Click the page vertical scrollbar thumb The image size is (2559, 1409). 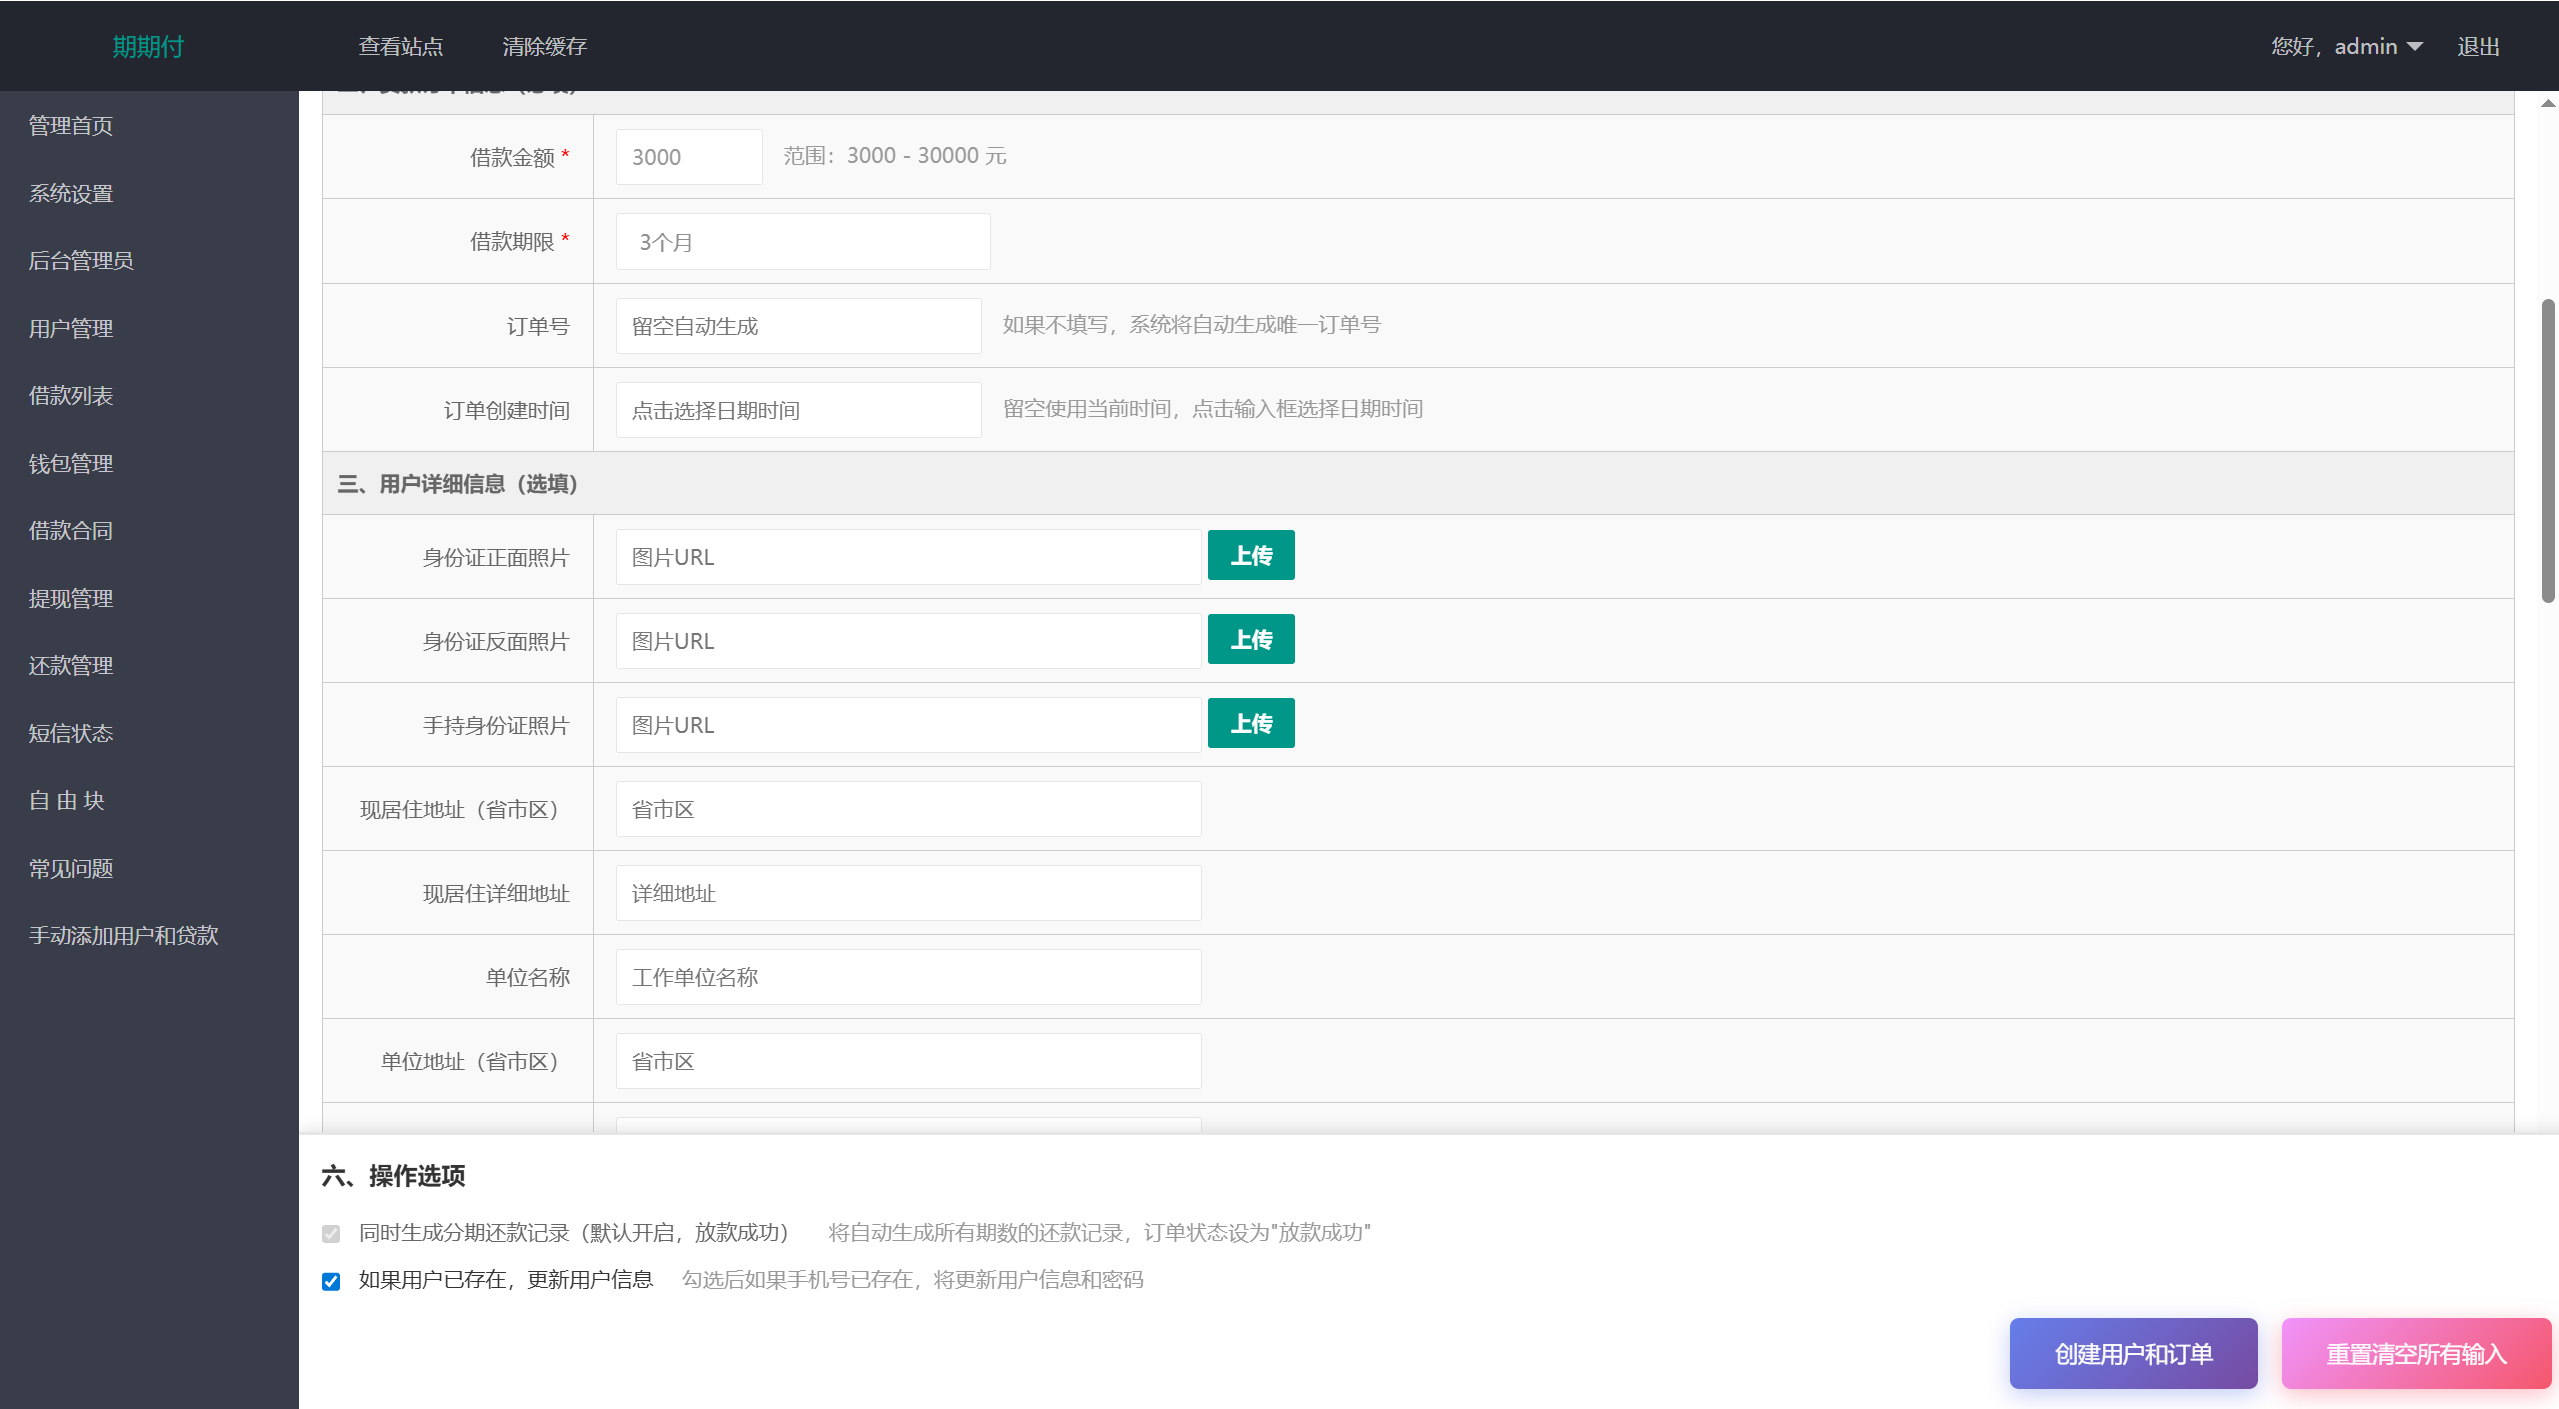pos(2548,450)
